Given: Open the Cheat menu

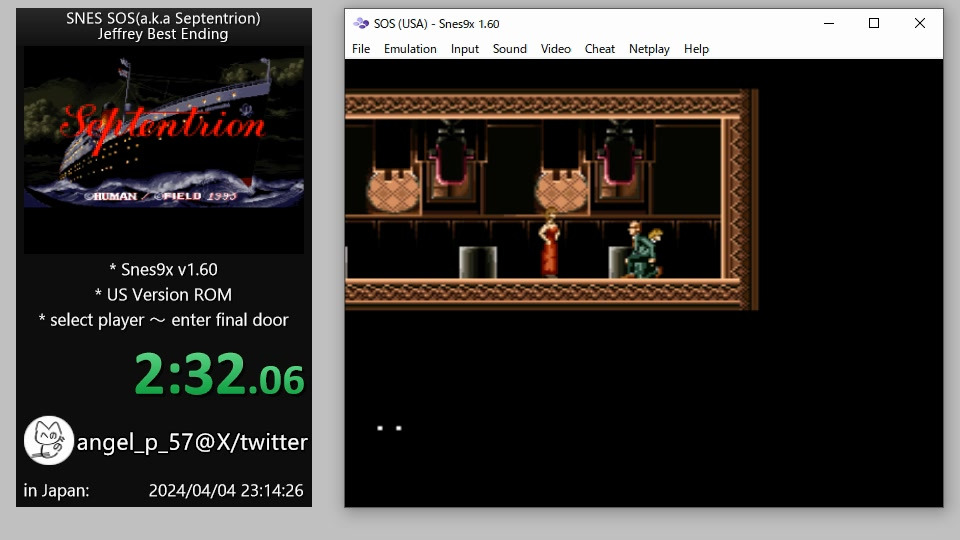Looking at the screenshot, I should [599, 49].
